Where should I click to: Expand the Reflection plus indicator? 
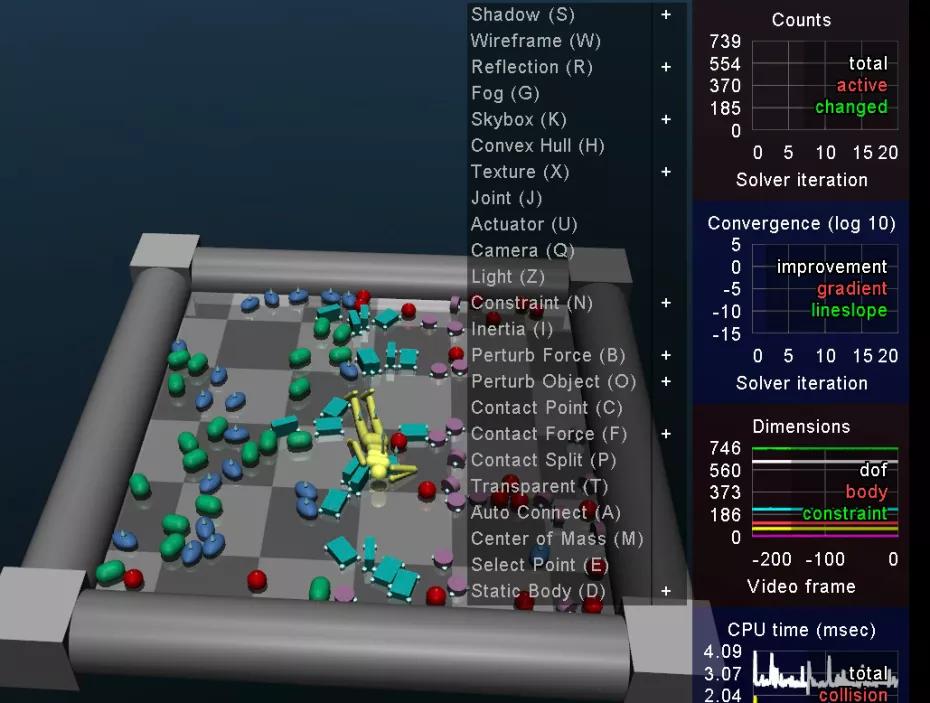click(x=666, y=67)
